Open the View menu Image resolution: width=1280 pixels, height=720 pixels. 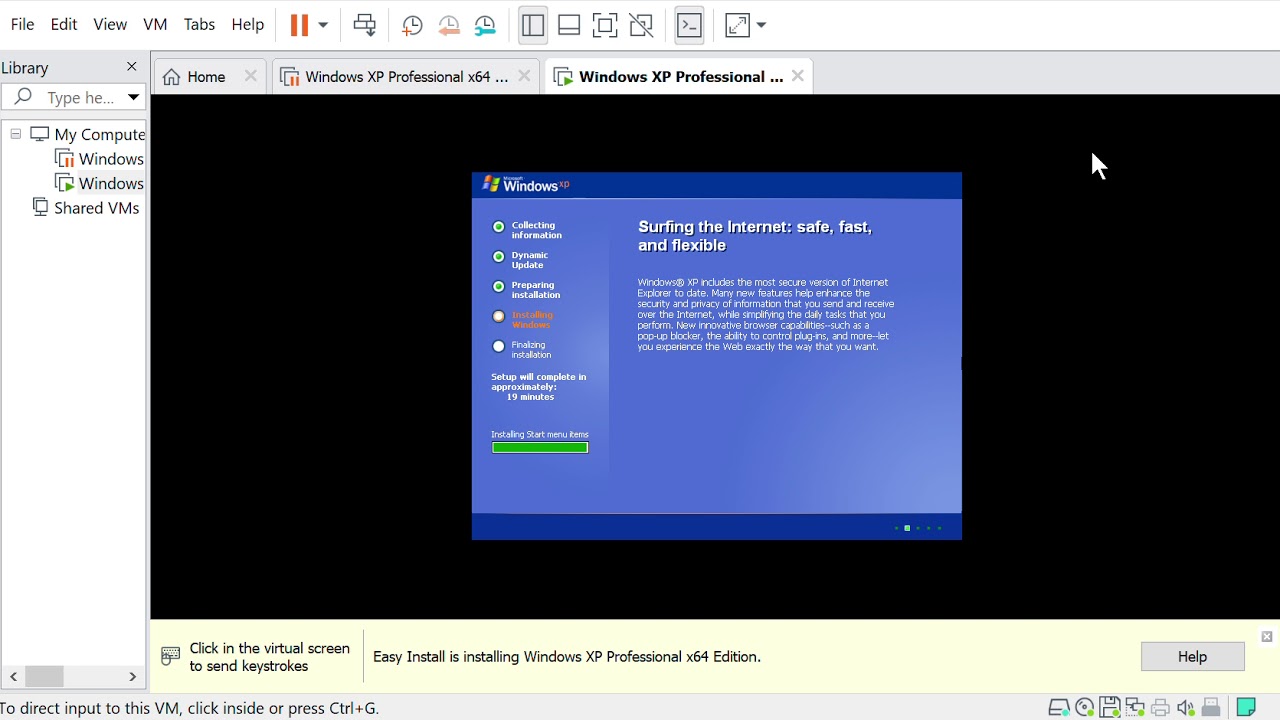[x=110, y=24]
